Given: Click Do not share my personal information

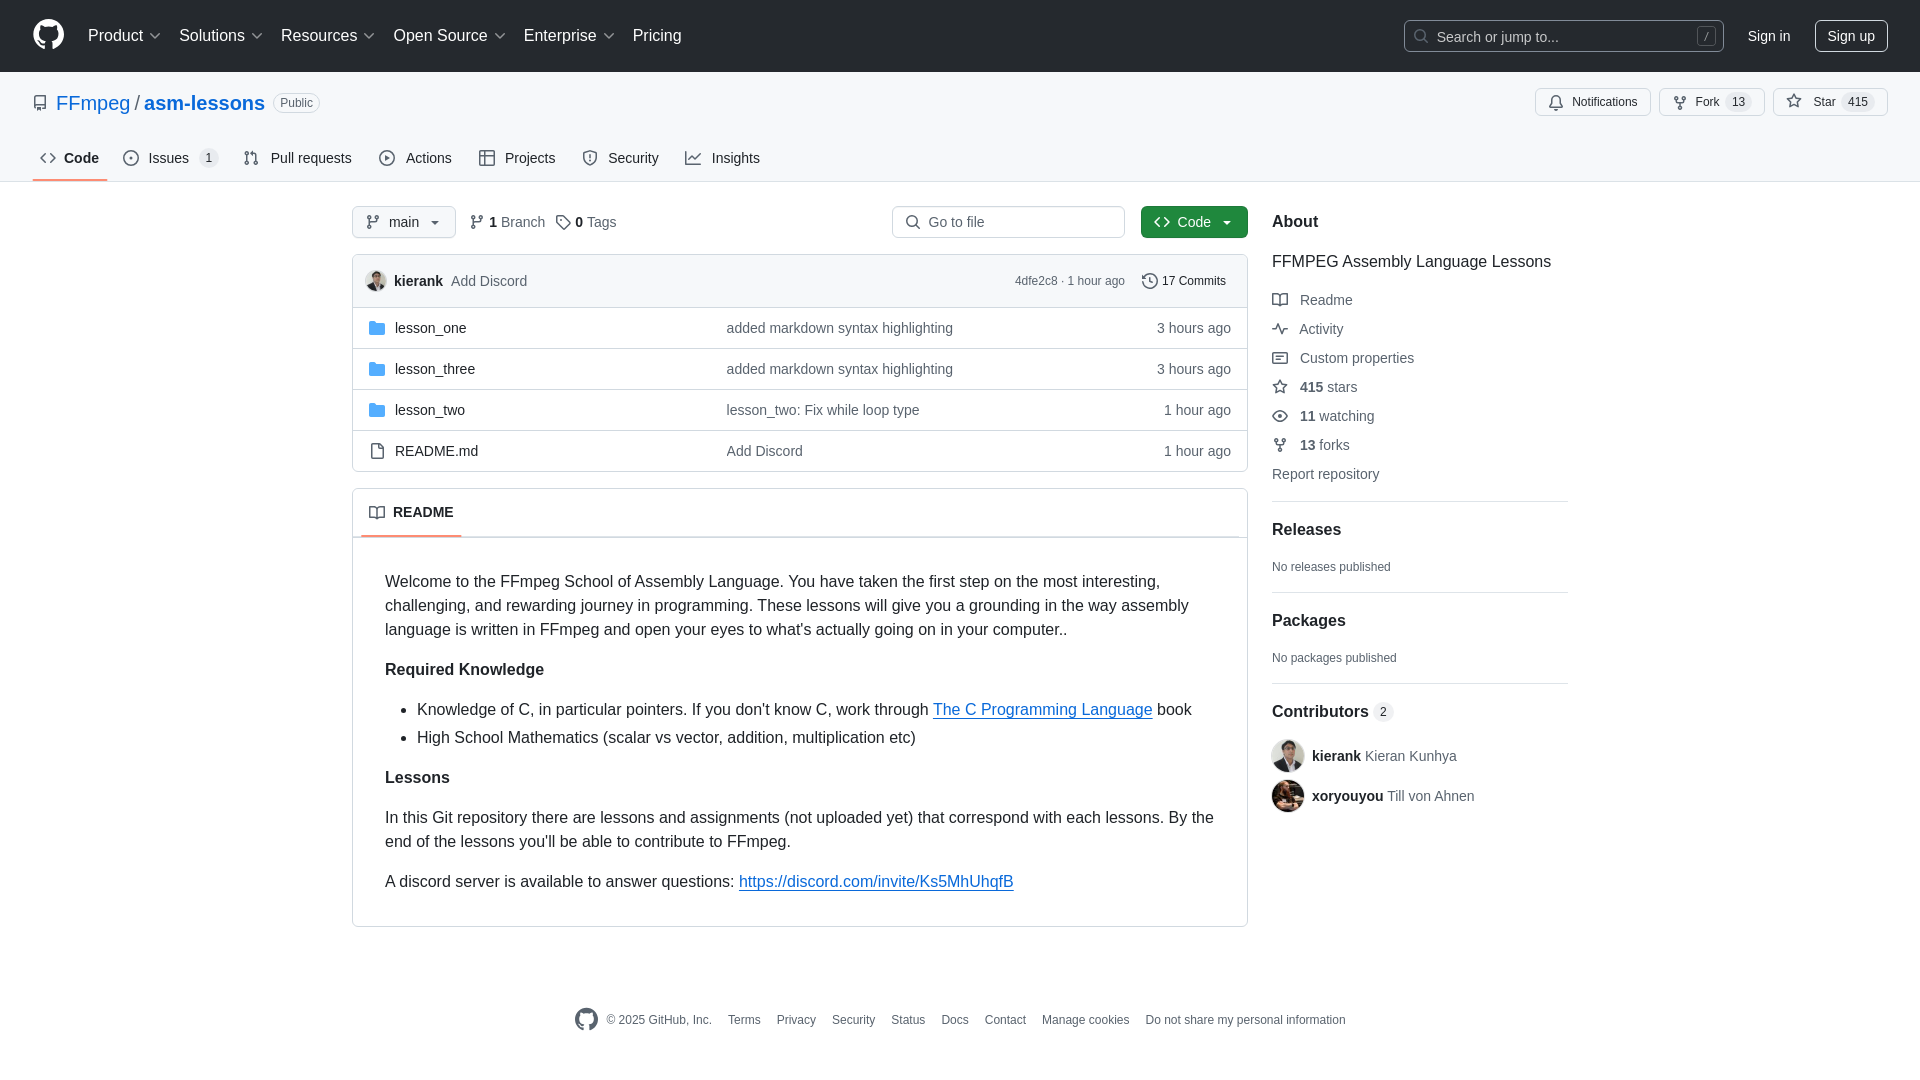Looking at the screenshot, I should tap(1245, 1020).
